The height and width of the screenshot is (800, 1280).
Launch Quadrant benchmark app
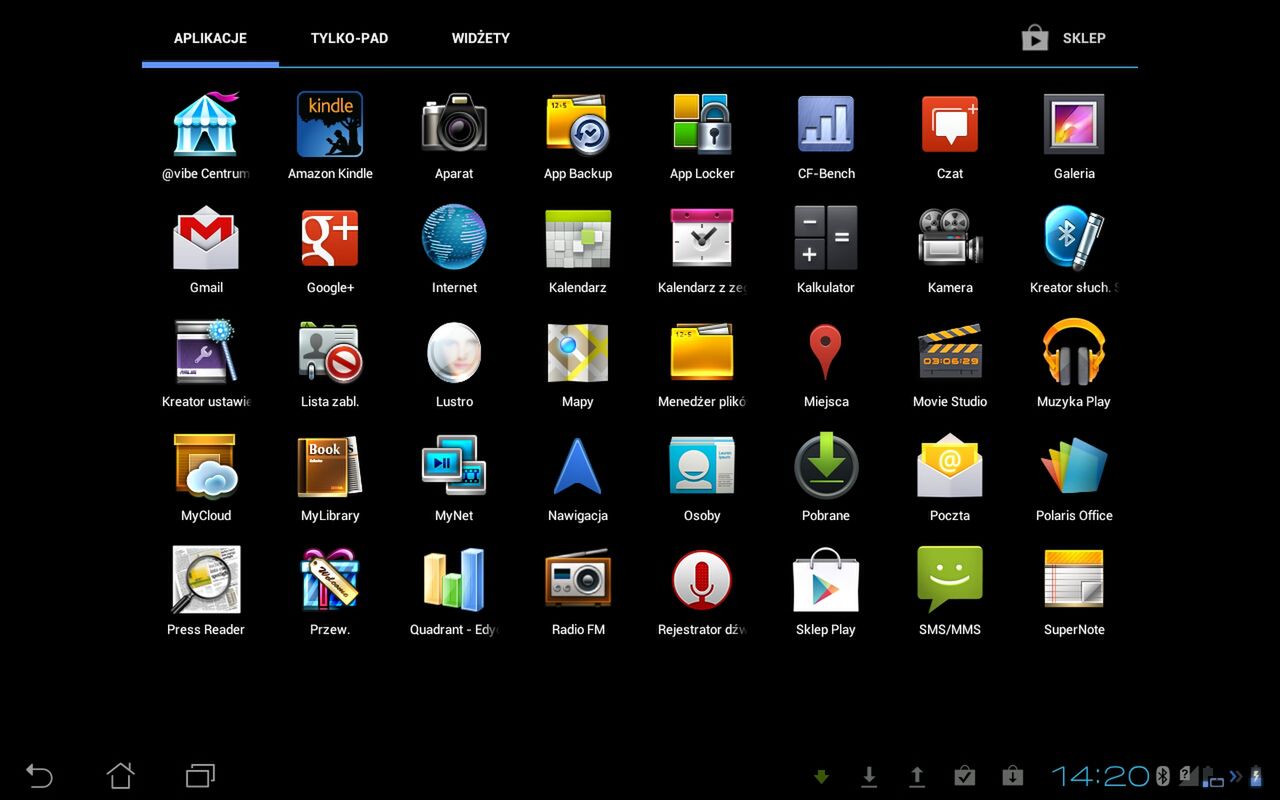[x=454, y=580]
